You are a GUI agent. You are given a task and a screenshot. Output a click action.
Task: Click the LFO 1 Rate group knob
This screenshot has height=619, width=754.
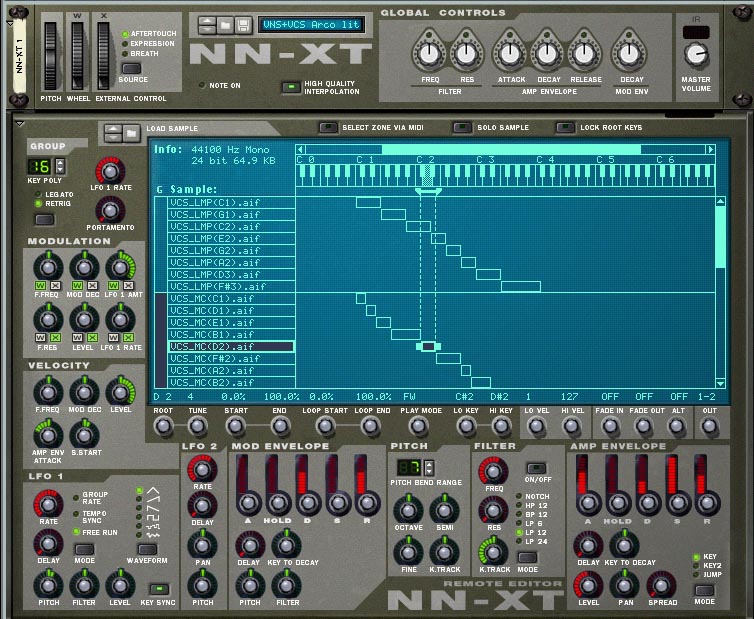point(110,171)
